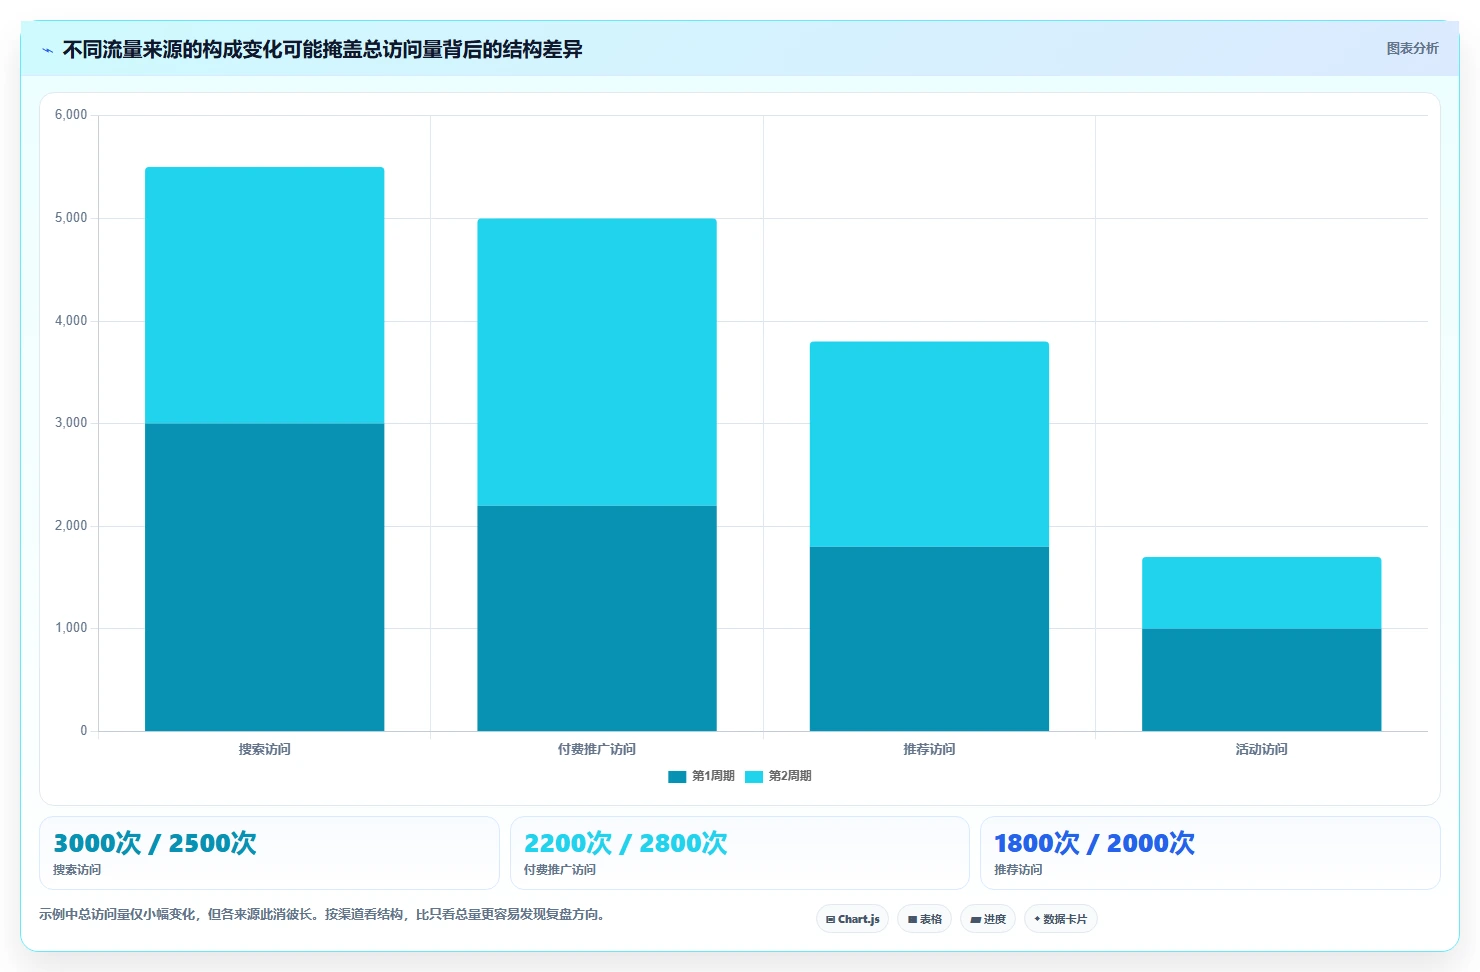Screen dimensions: 1480x972
Task: Click the 4,000 y-axis tick label
Action: (x=71, y=321)
